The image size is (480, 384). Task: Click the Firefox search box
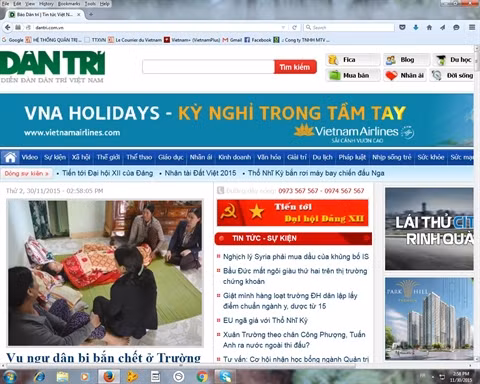(x=349, y=27)
